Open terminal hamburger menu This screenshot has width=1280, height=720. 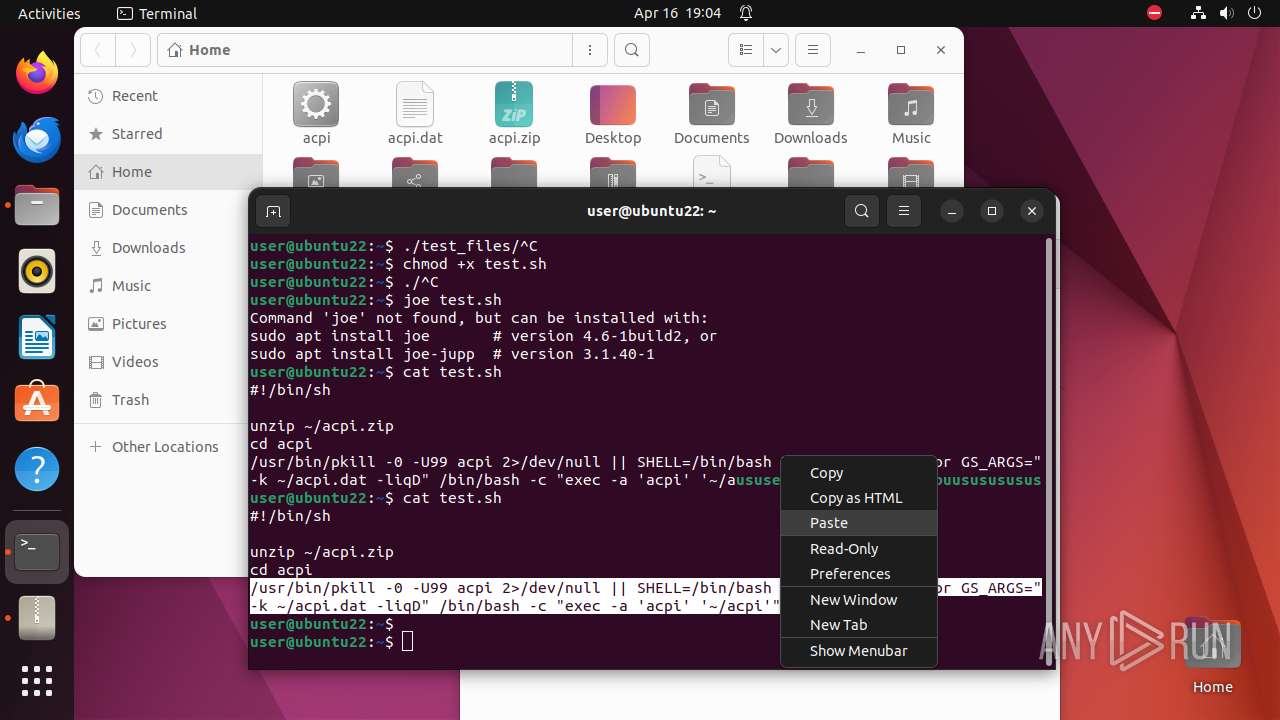coord(904,211)
